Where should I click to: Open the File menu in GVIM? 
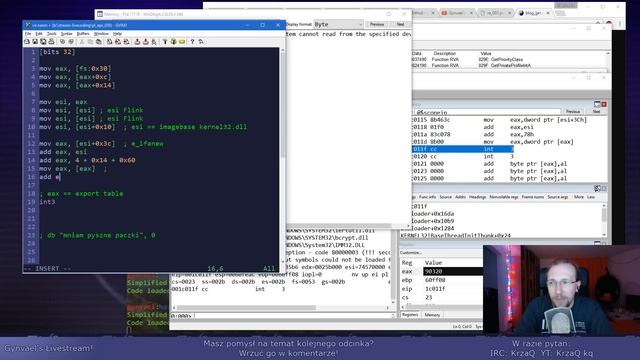coord(28,34)
